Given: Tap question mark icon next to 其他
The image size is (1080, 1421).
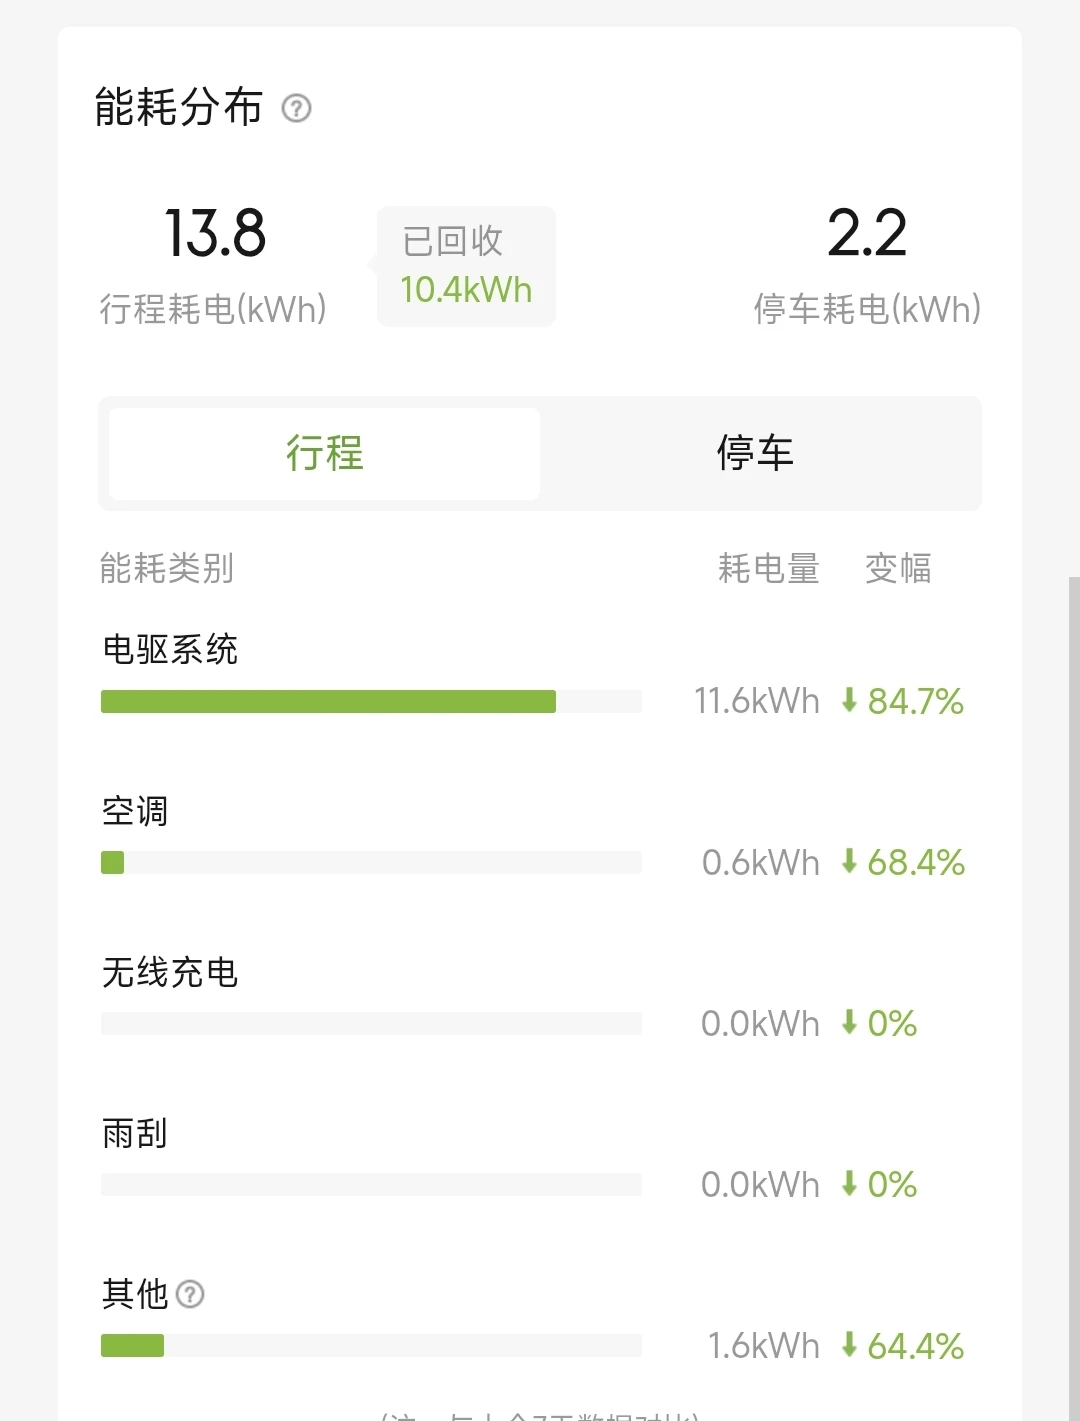Looking at the screenshot, I should point(190,1294).
